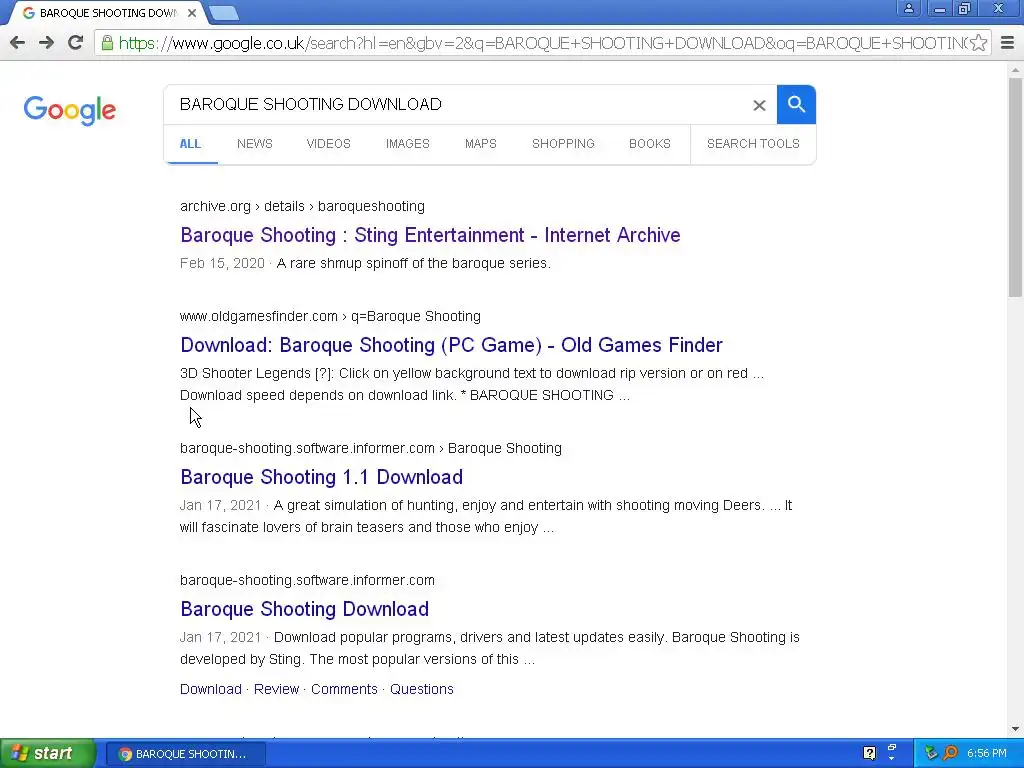Click scrollbar up arrow
The width and height of the screenshot is (1024, 768).
click(1015, 69)
